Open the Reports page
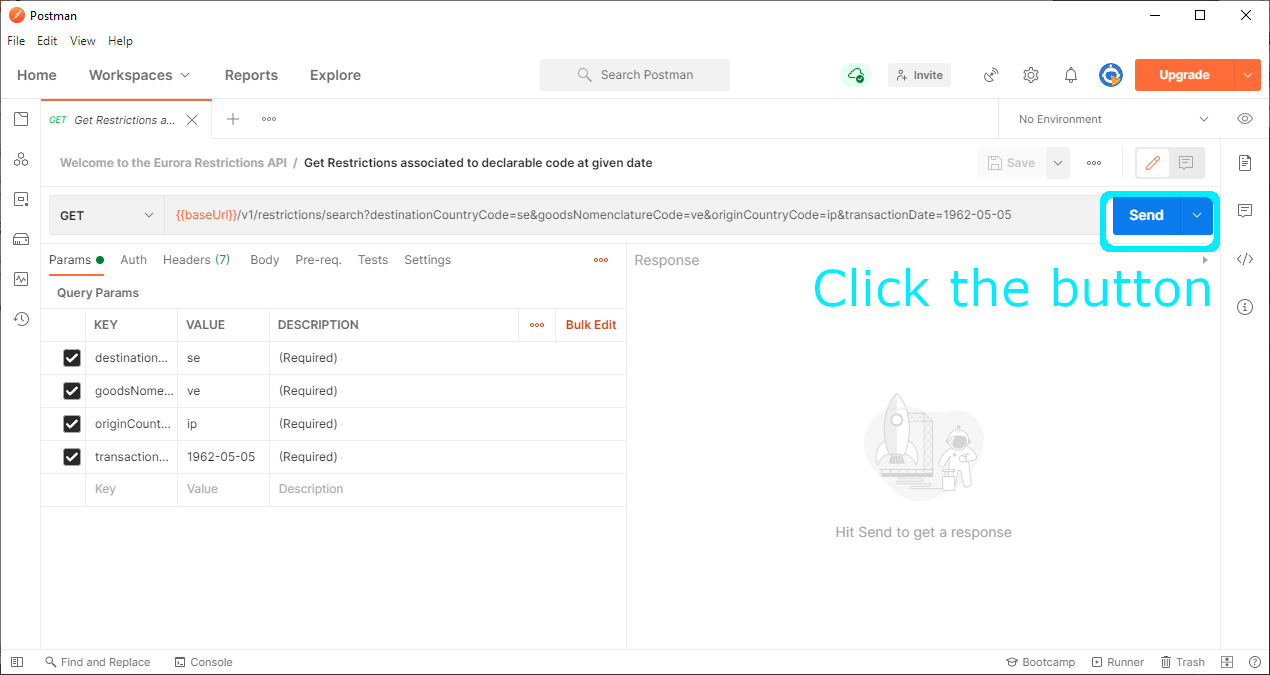This screenshot has height=675, width=1270. pyautogui.click(x=251, y=75)
